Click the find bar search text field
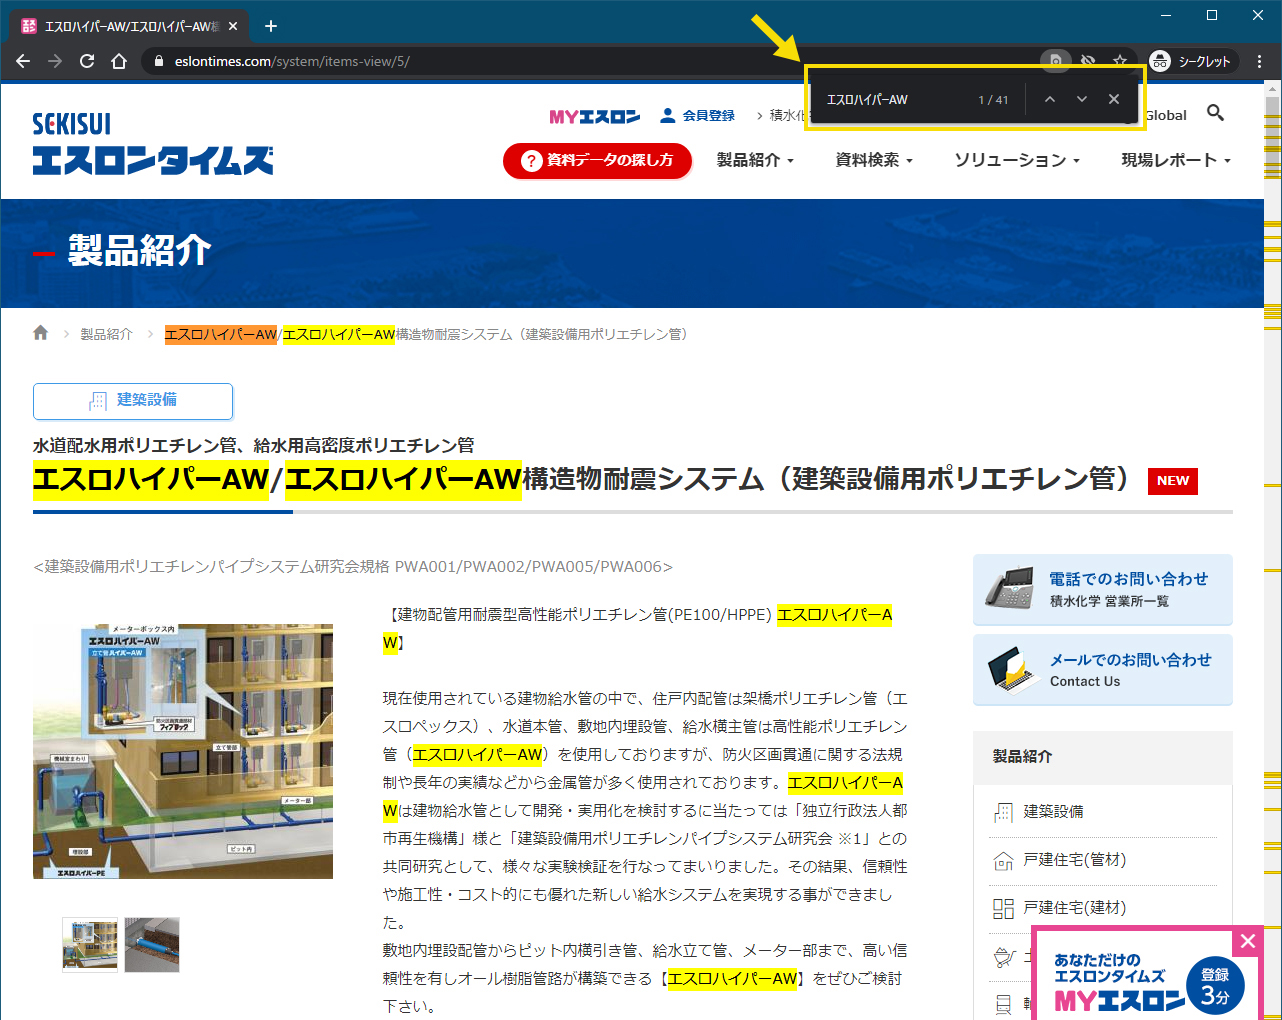 point(895,99)
